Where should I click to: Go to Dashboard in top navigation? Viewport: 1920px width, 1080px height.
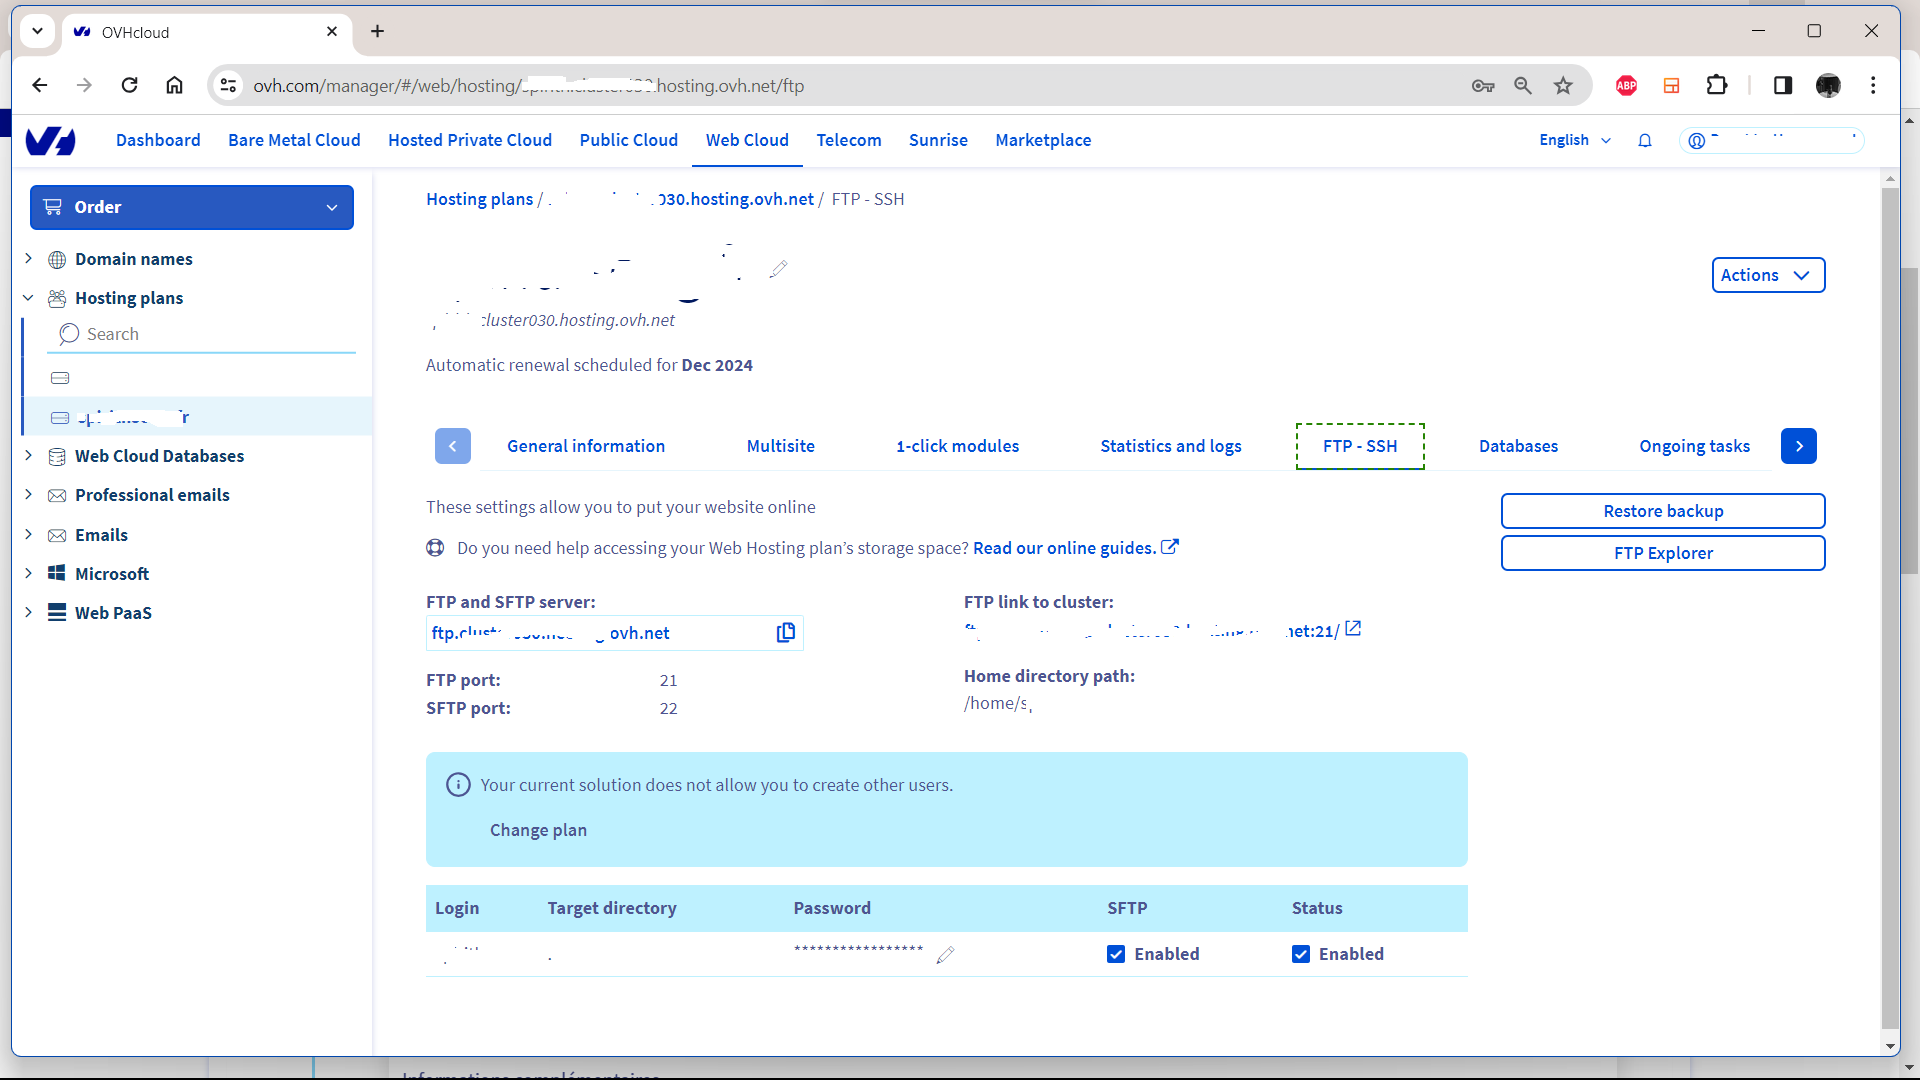coord(158,141)
